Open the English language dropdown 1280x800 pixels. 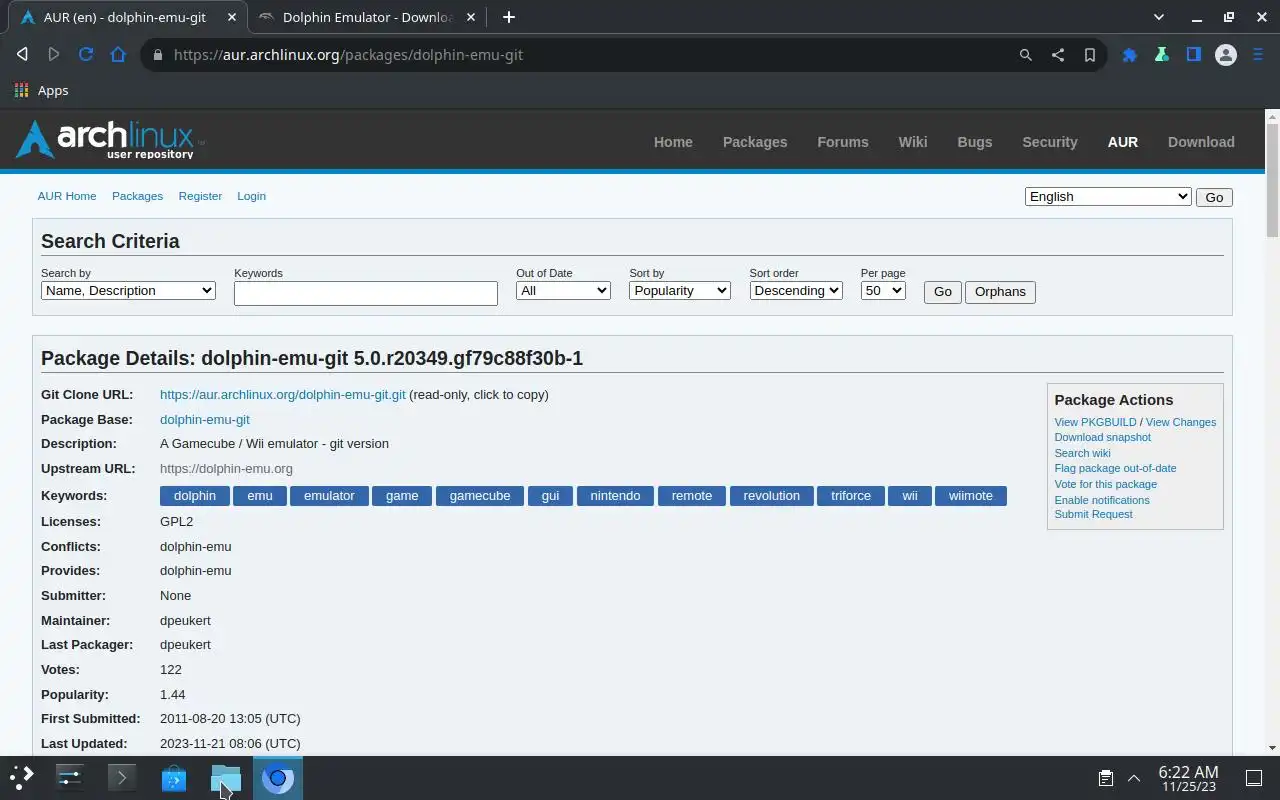tap(1108, 196)
